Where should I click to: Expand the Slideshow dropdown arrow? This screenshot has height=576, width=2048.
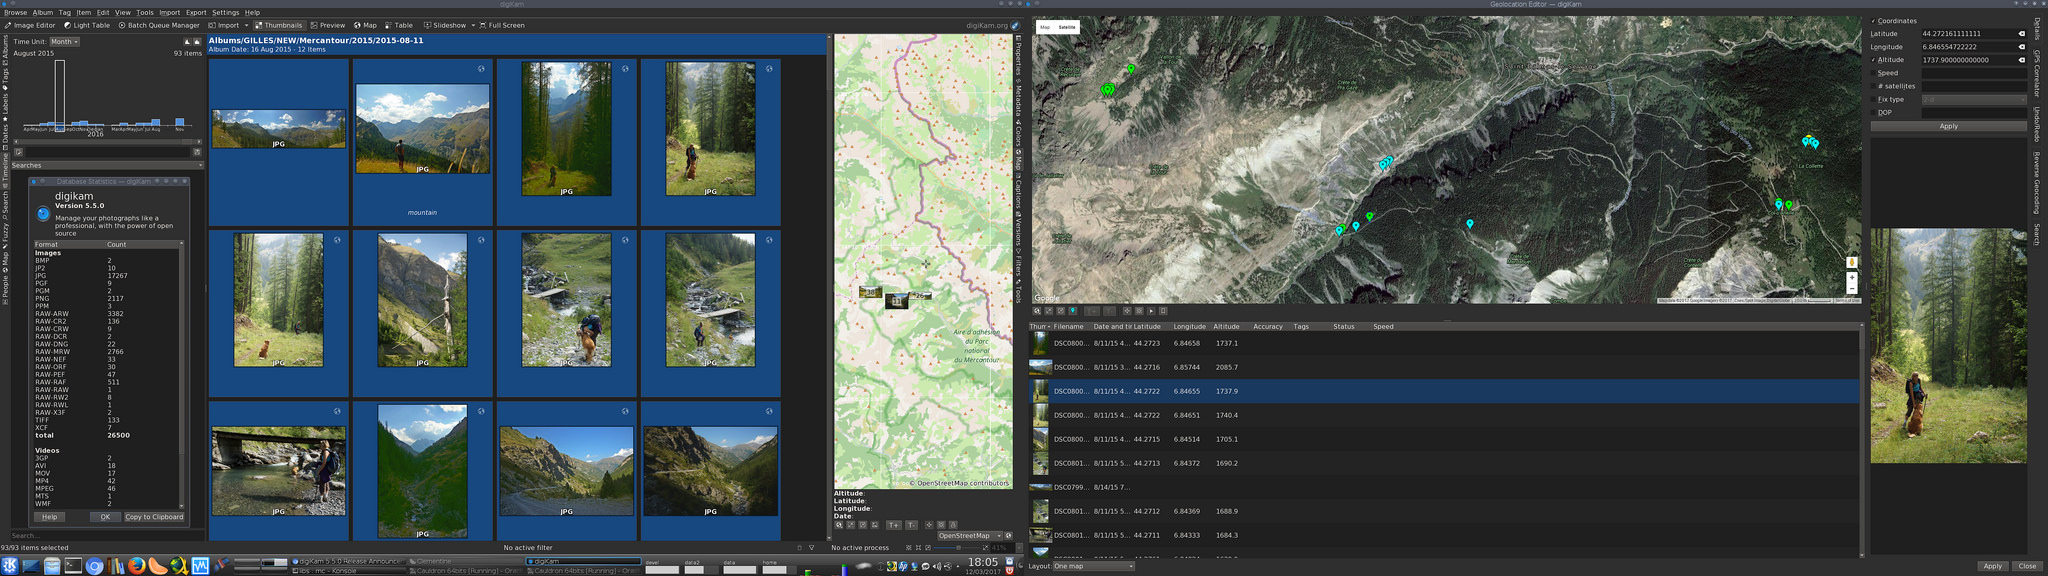coord(471,25)
